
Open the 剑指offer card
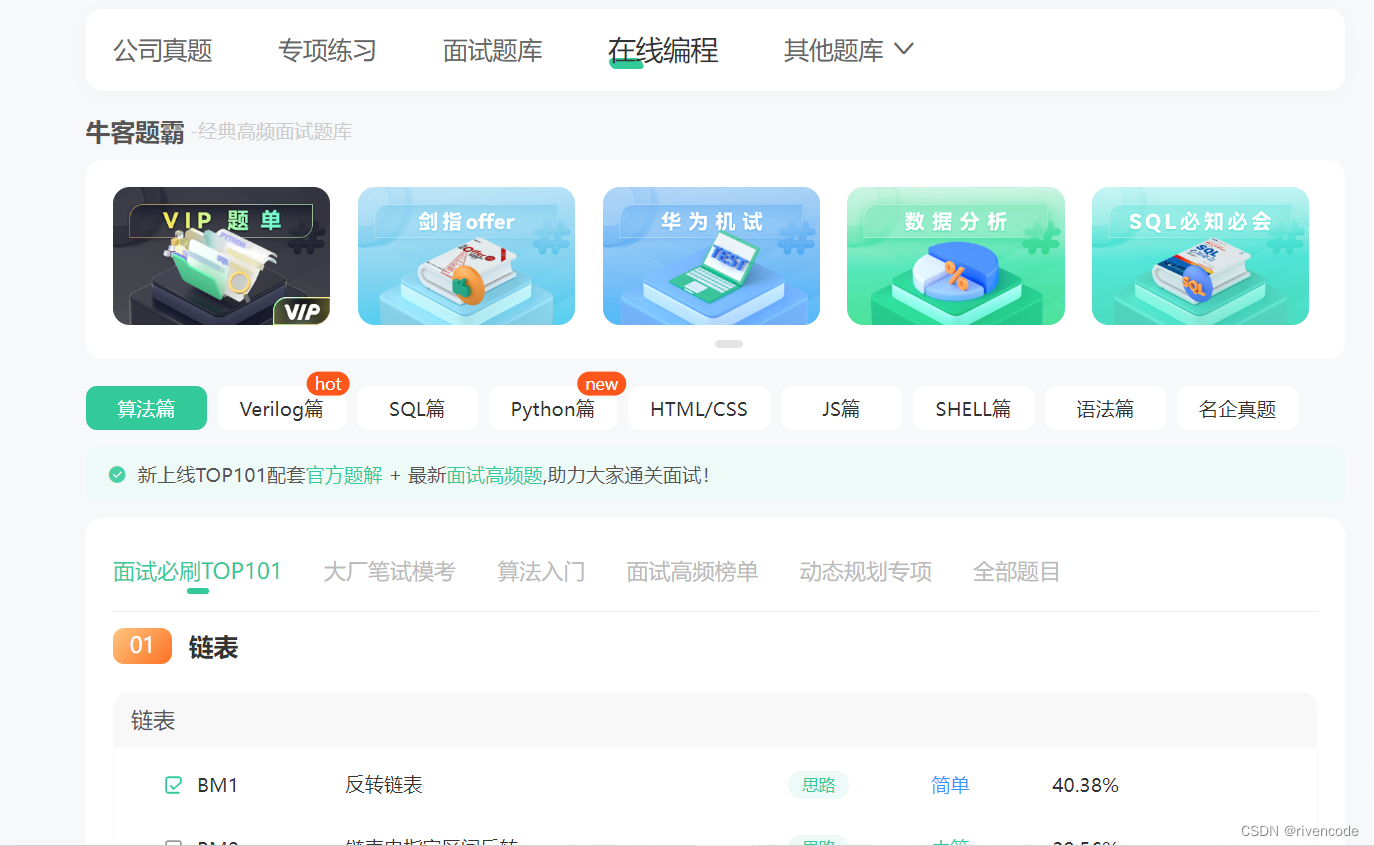coord(466,256)
